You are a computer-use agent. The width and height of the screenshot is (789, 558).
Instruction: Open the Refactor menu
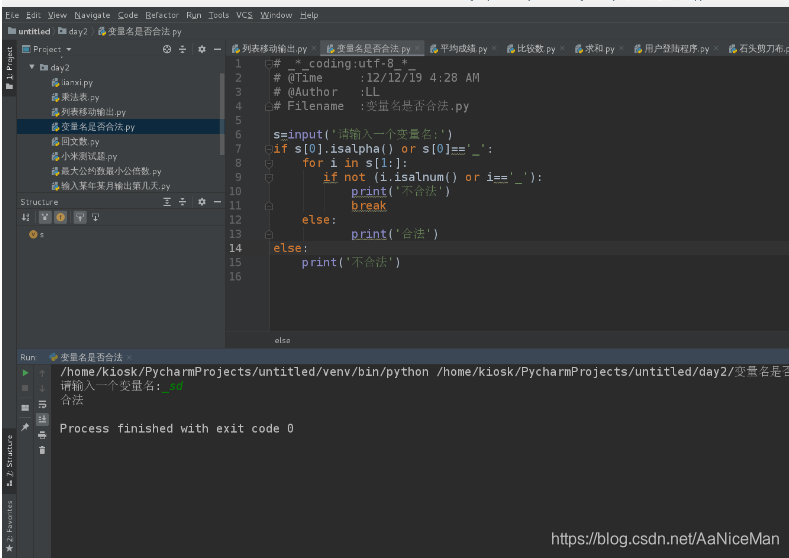click(x=162, y=15)
